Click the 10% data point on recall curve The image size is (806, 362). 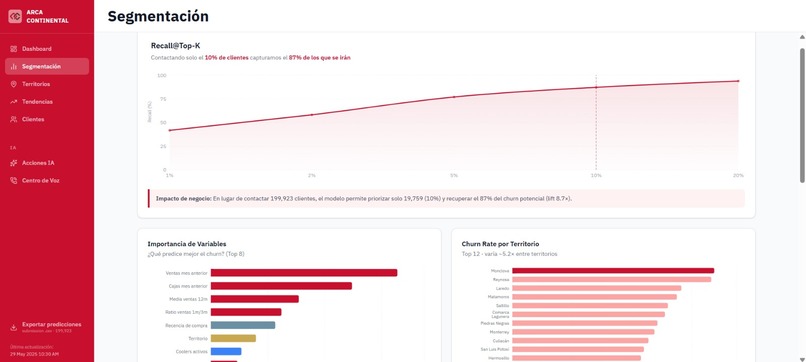click(596, 87)
